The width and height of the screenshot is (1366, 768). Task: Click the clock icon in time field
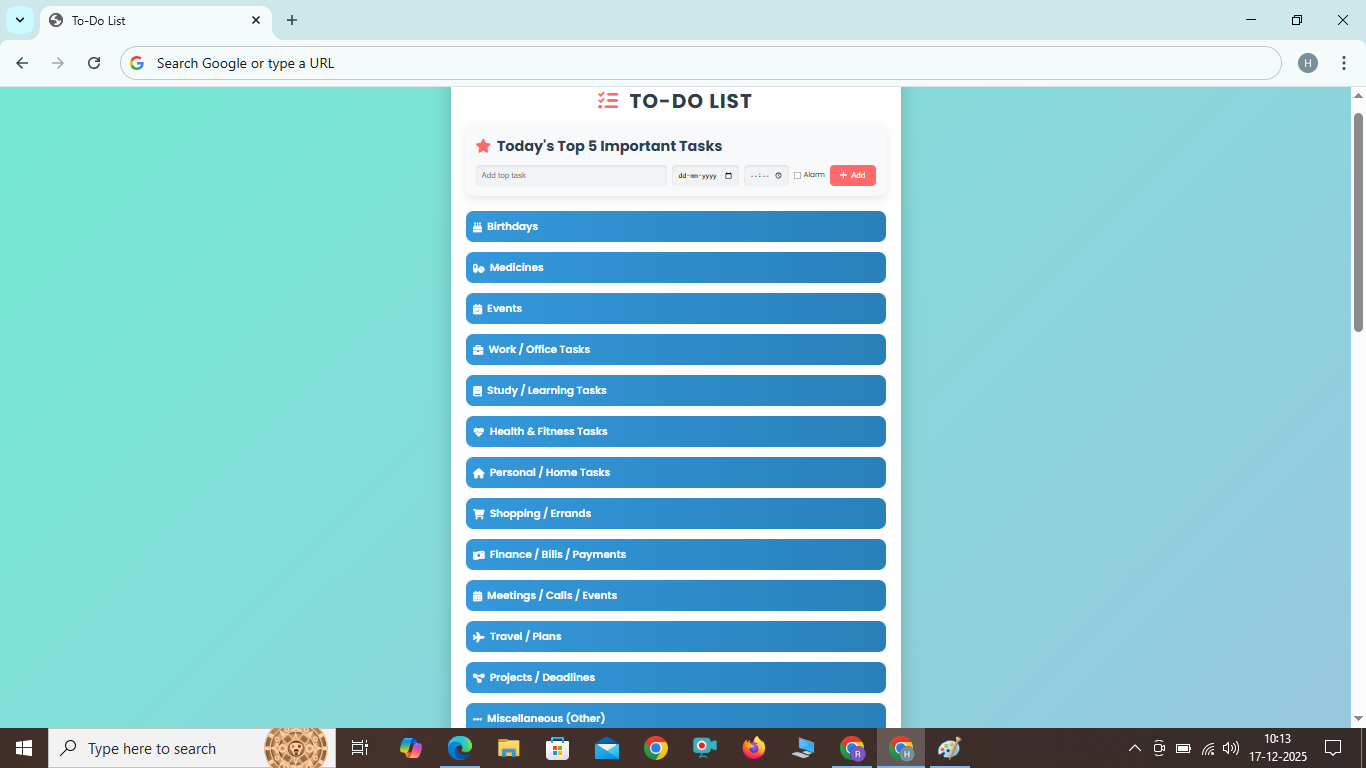click(778, 176)
